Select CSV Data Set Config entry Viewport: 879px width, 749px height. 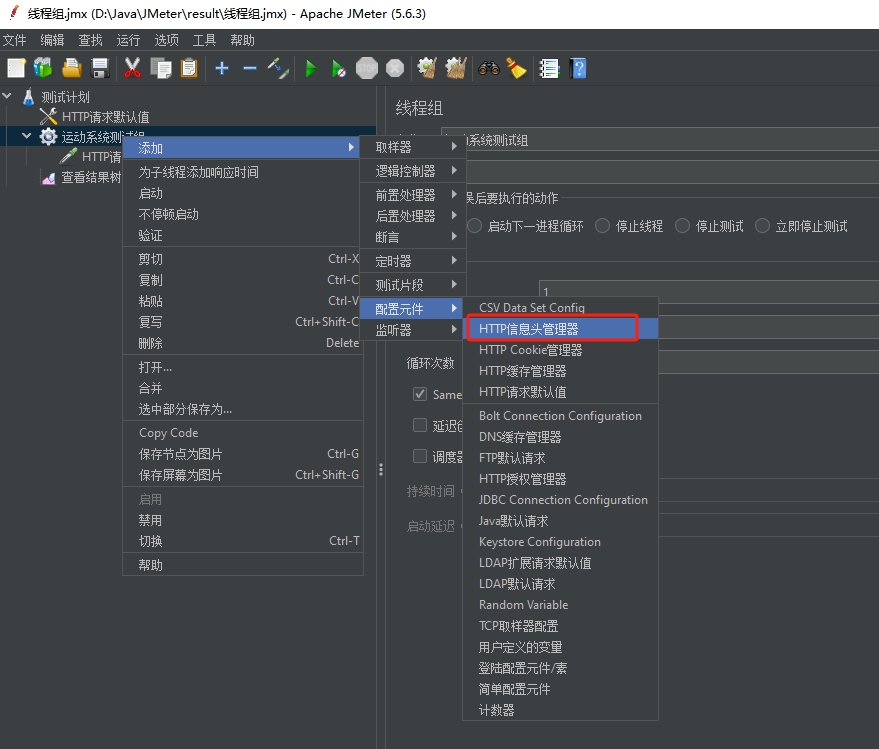[532, 308]
